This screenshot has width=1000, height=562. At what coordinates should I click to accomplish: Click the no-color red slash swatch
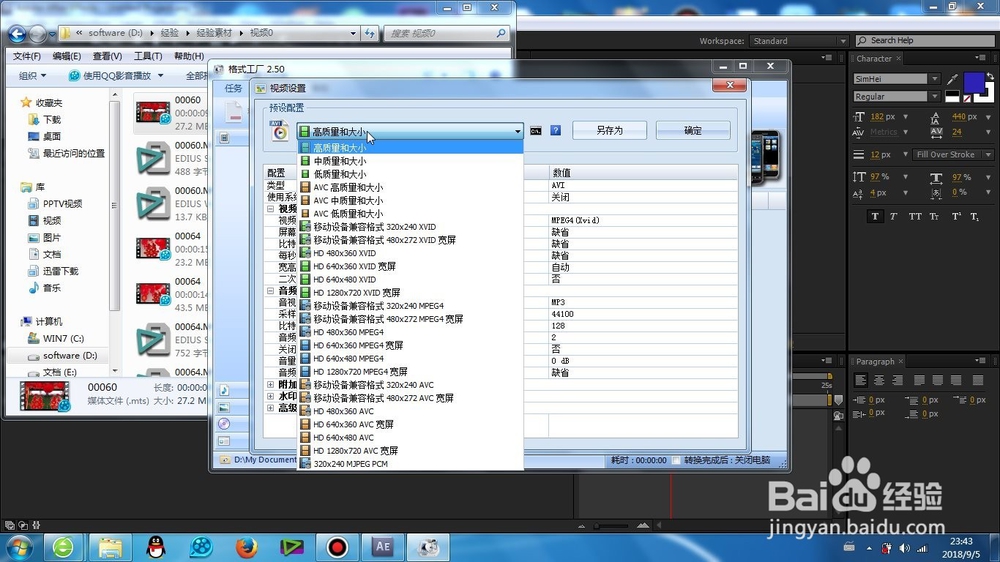tap(967, 99)
